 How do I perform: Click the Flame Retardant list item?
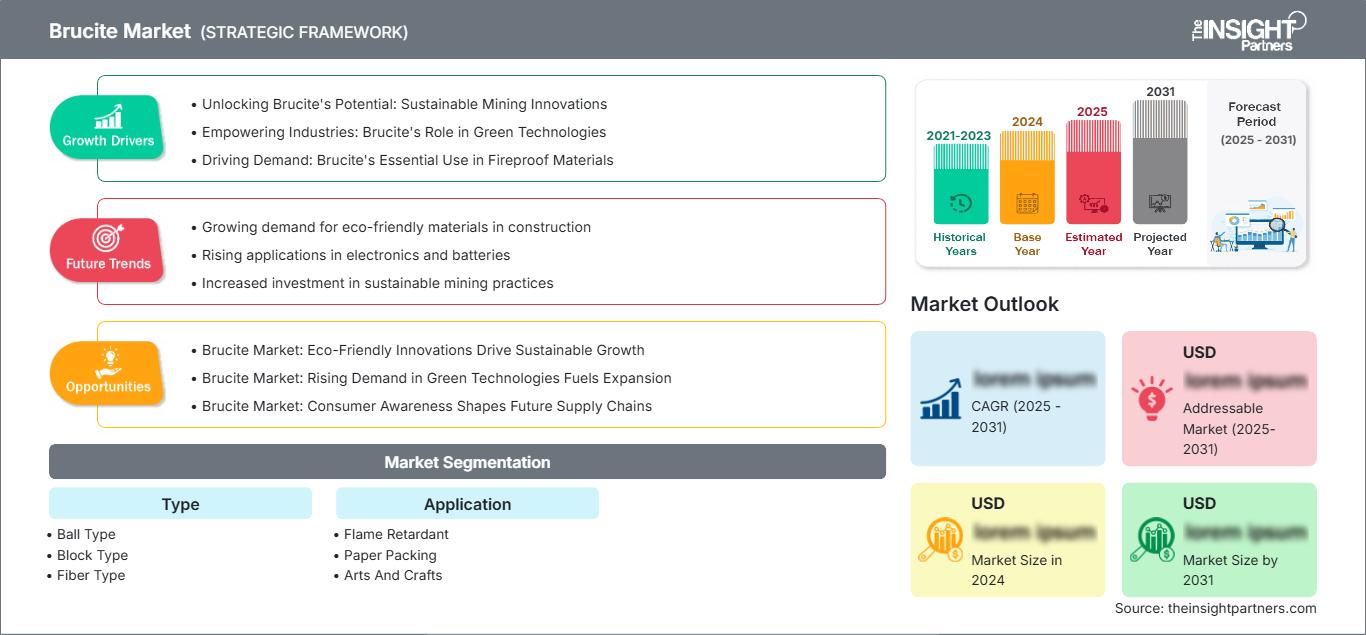396,534
